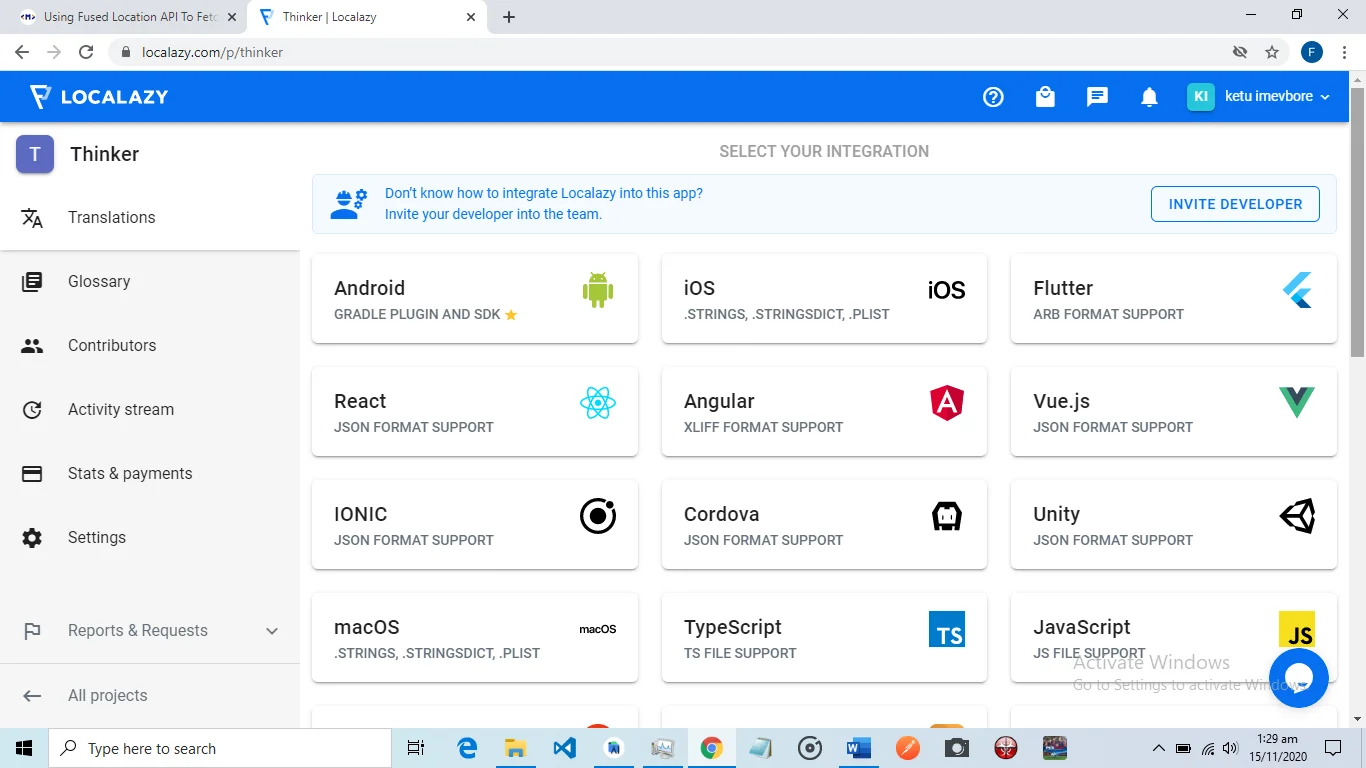1366x768 pixels.
Task: Open Activity stream in the sidebar
Action: tap(150, 410)
